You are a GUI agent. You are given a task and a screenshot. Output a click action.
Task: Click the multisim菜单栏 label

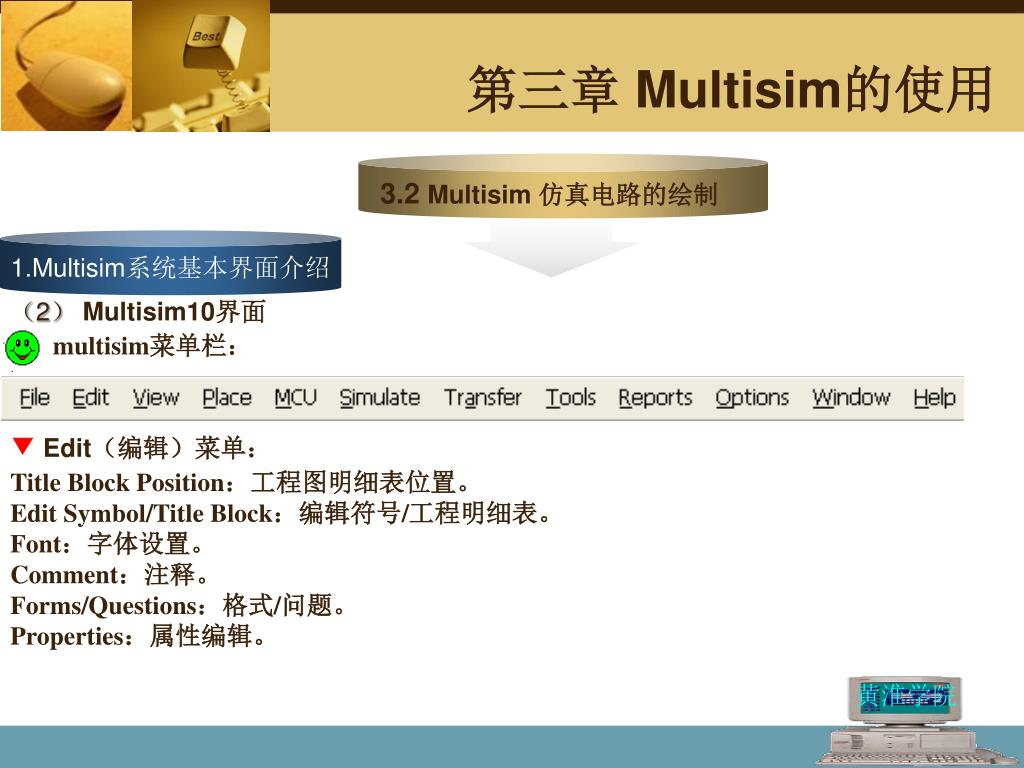[x=144, y=346]
